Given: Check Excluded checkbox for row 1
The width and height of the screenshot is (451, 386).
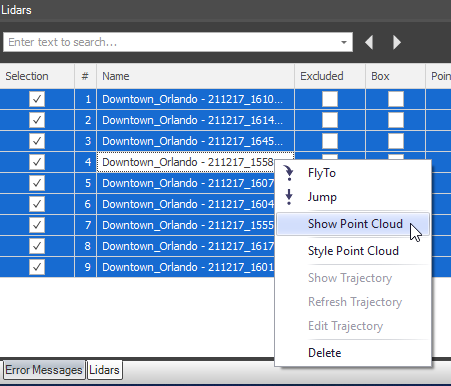Looking at the screenshot, I should pyautogui.click(x=330, y=99).
